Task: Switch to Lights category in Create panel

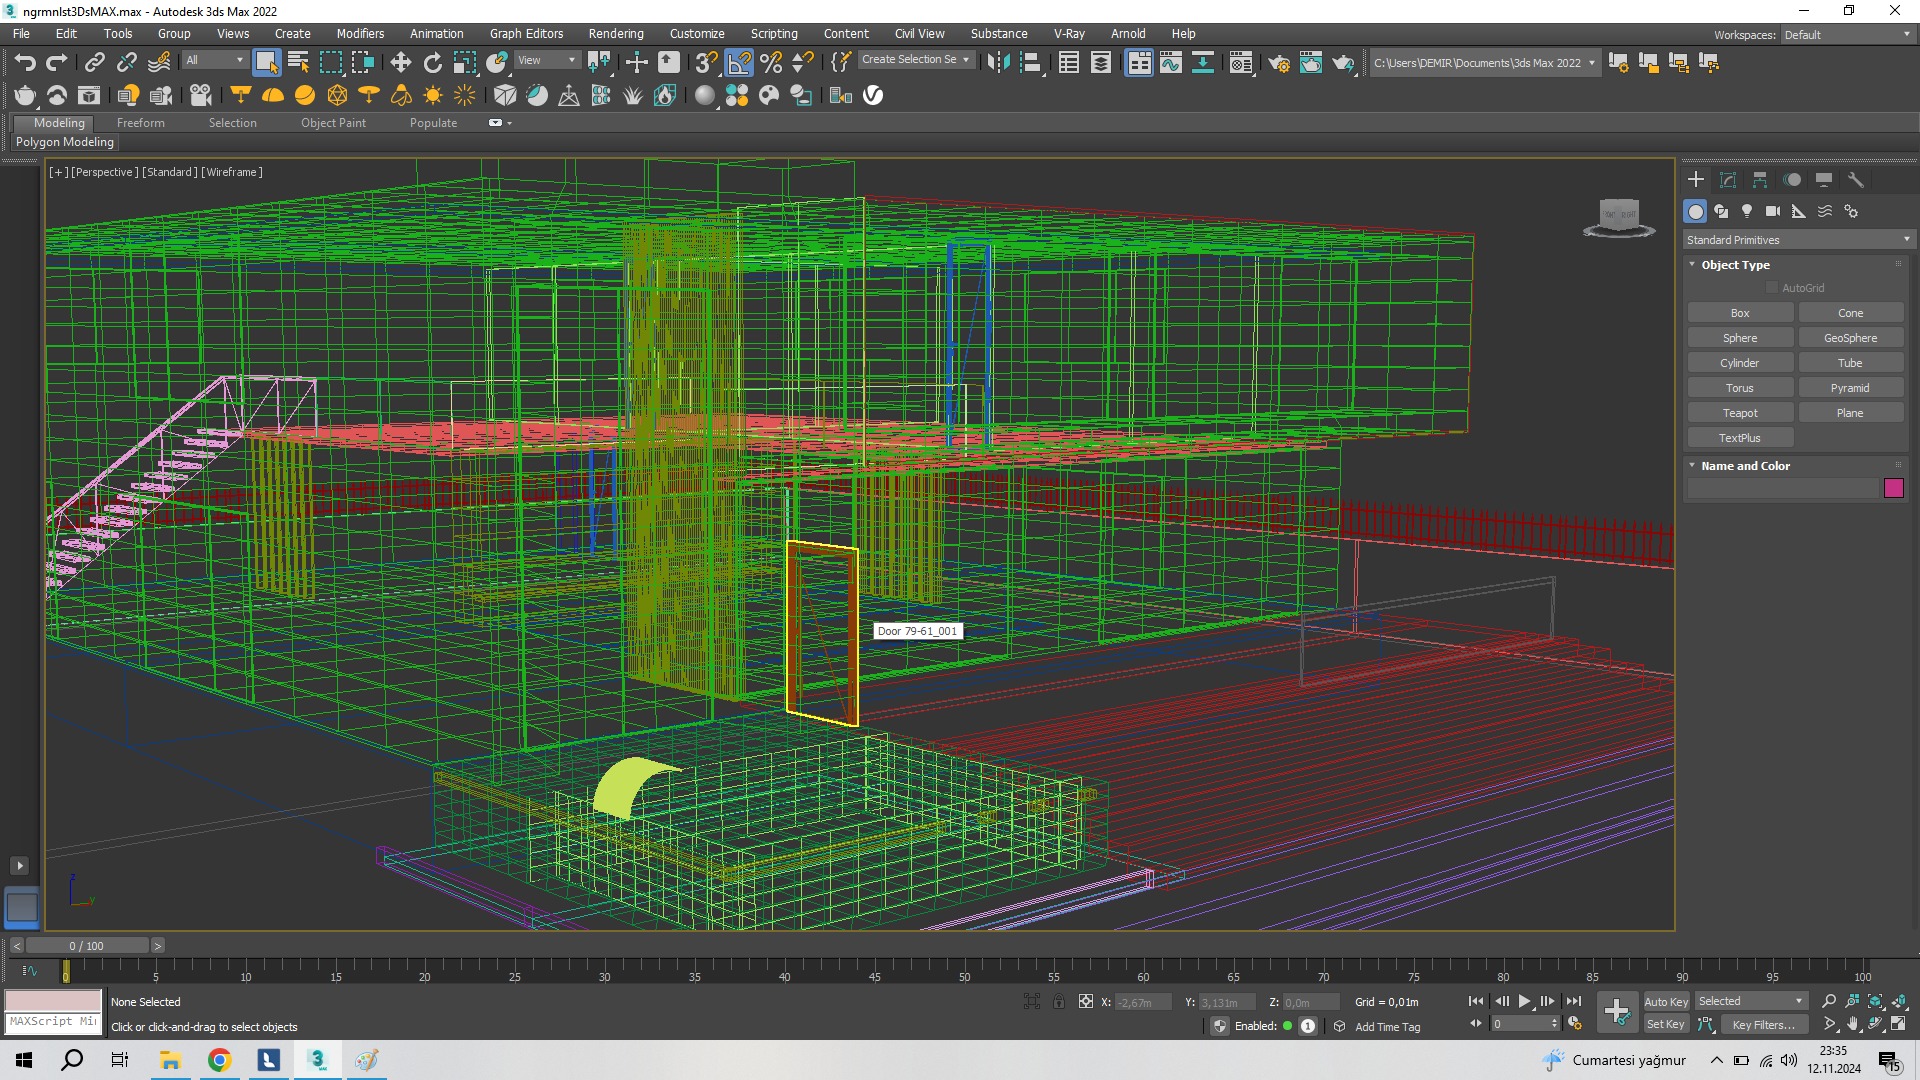Action: pos(1747,211)
